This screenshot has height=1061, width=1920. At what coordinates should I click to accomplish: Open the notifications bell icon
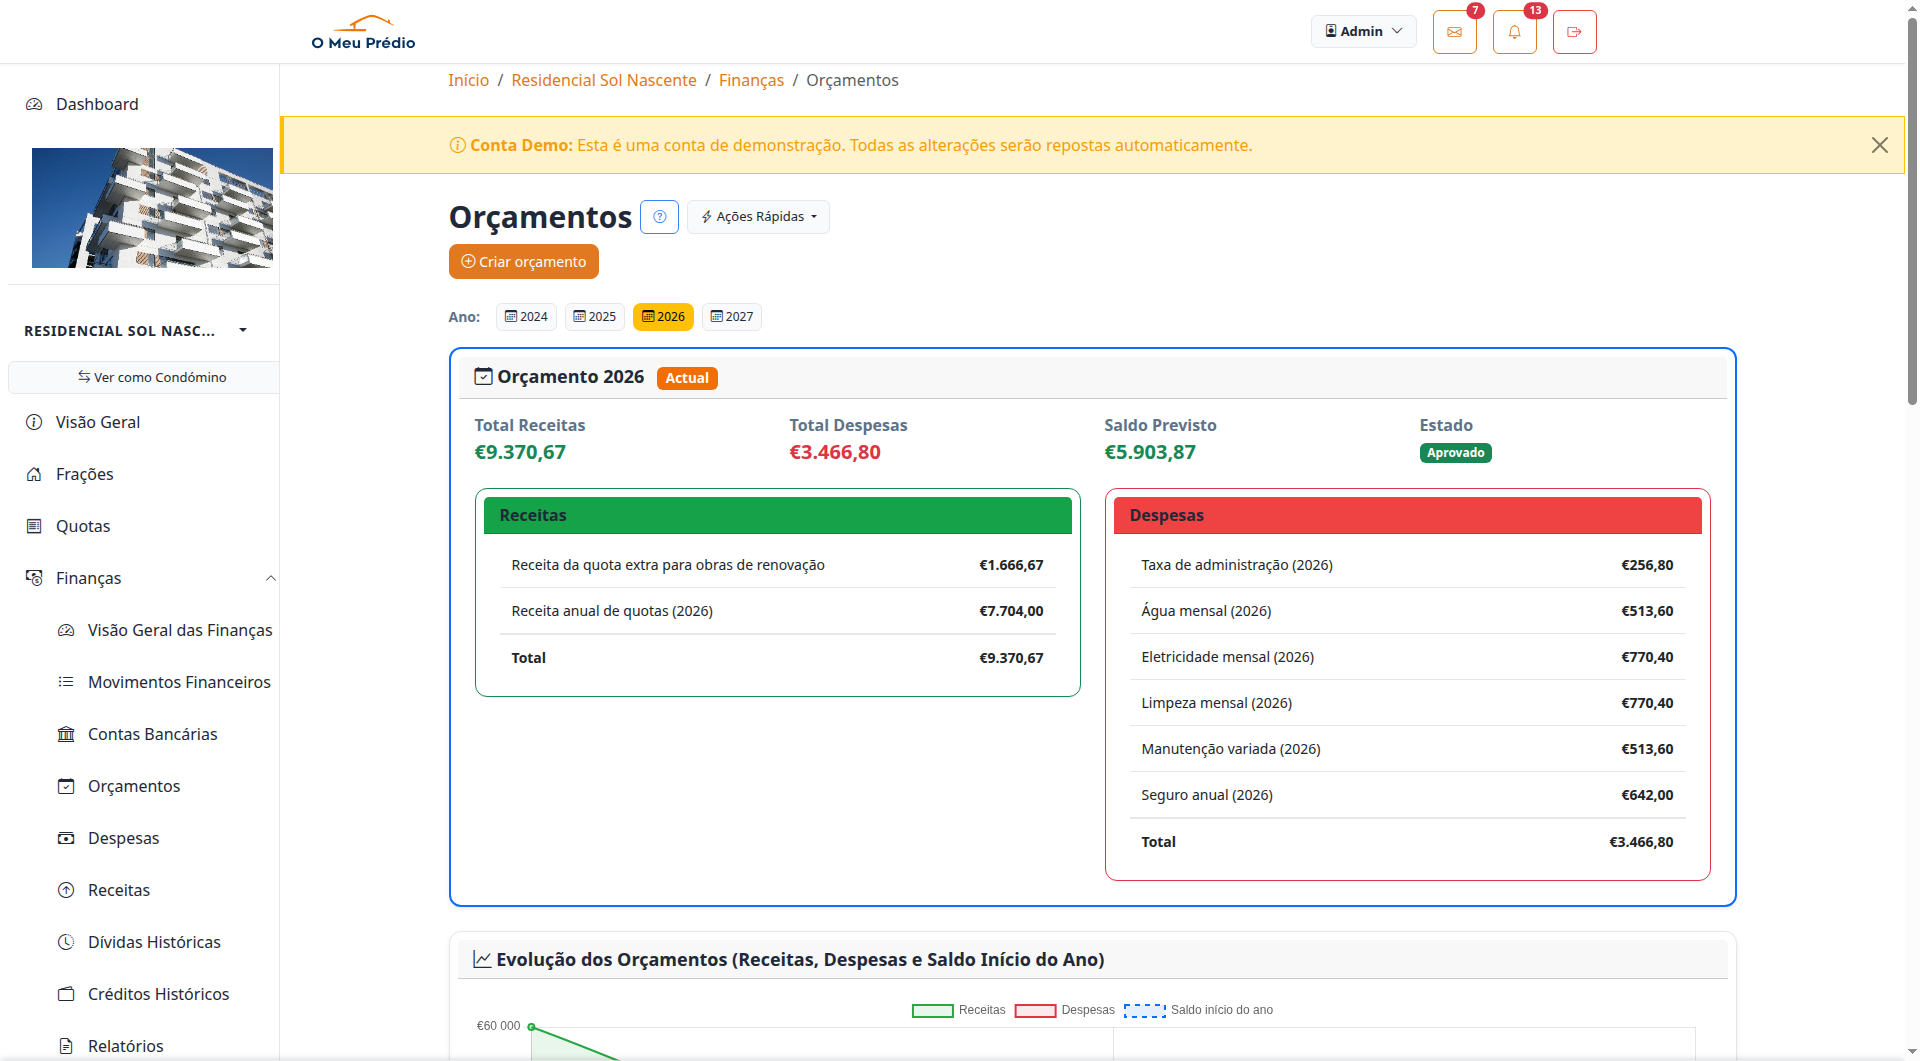tap(1514, 32)
